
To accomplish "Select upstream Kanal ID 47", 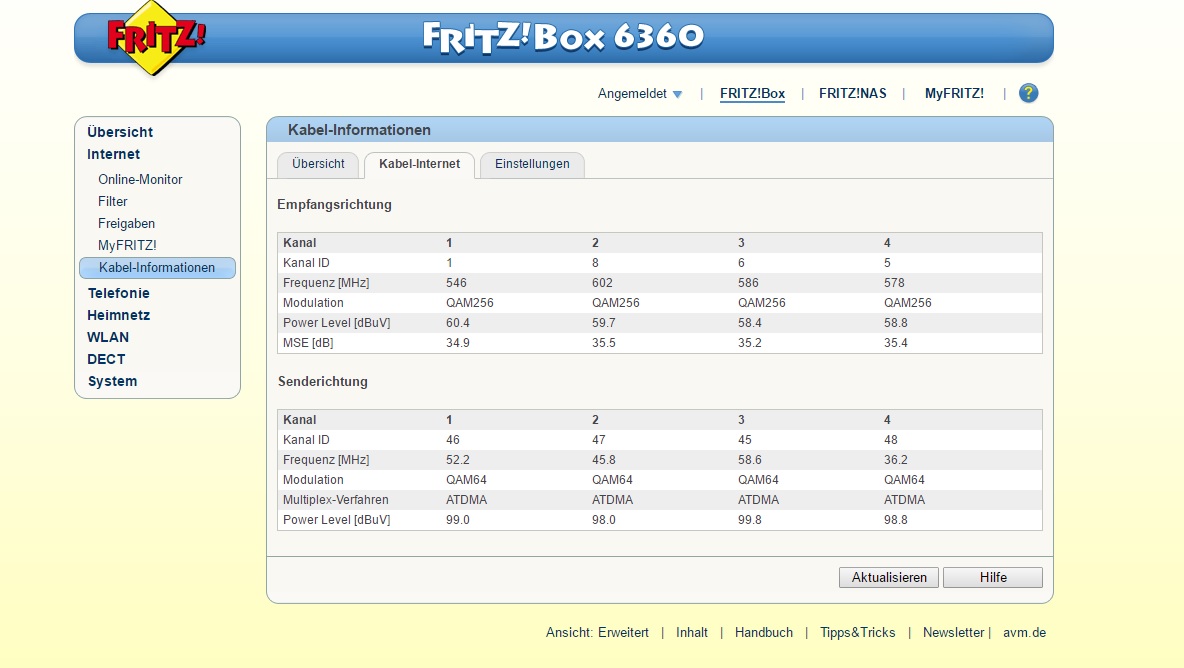I will click(599, 440).
